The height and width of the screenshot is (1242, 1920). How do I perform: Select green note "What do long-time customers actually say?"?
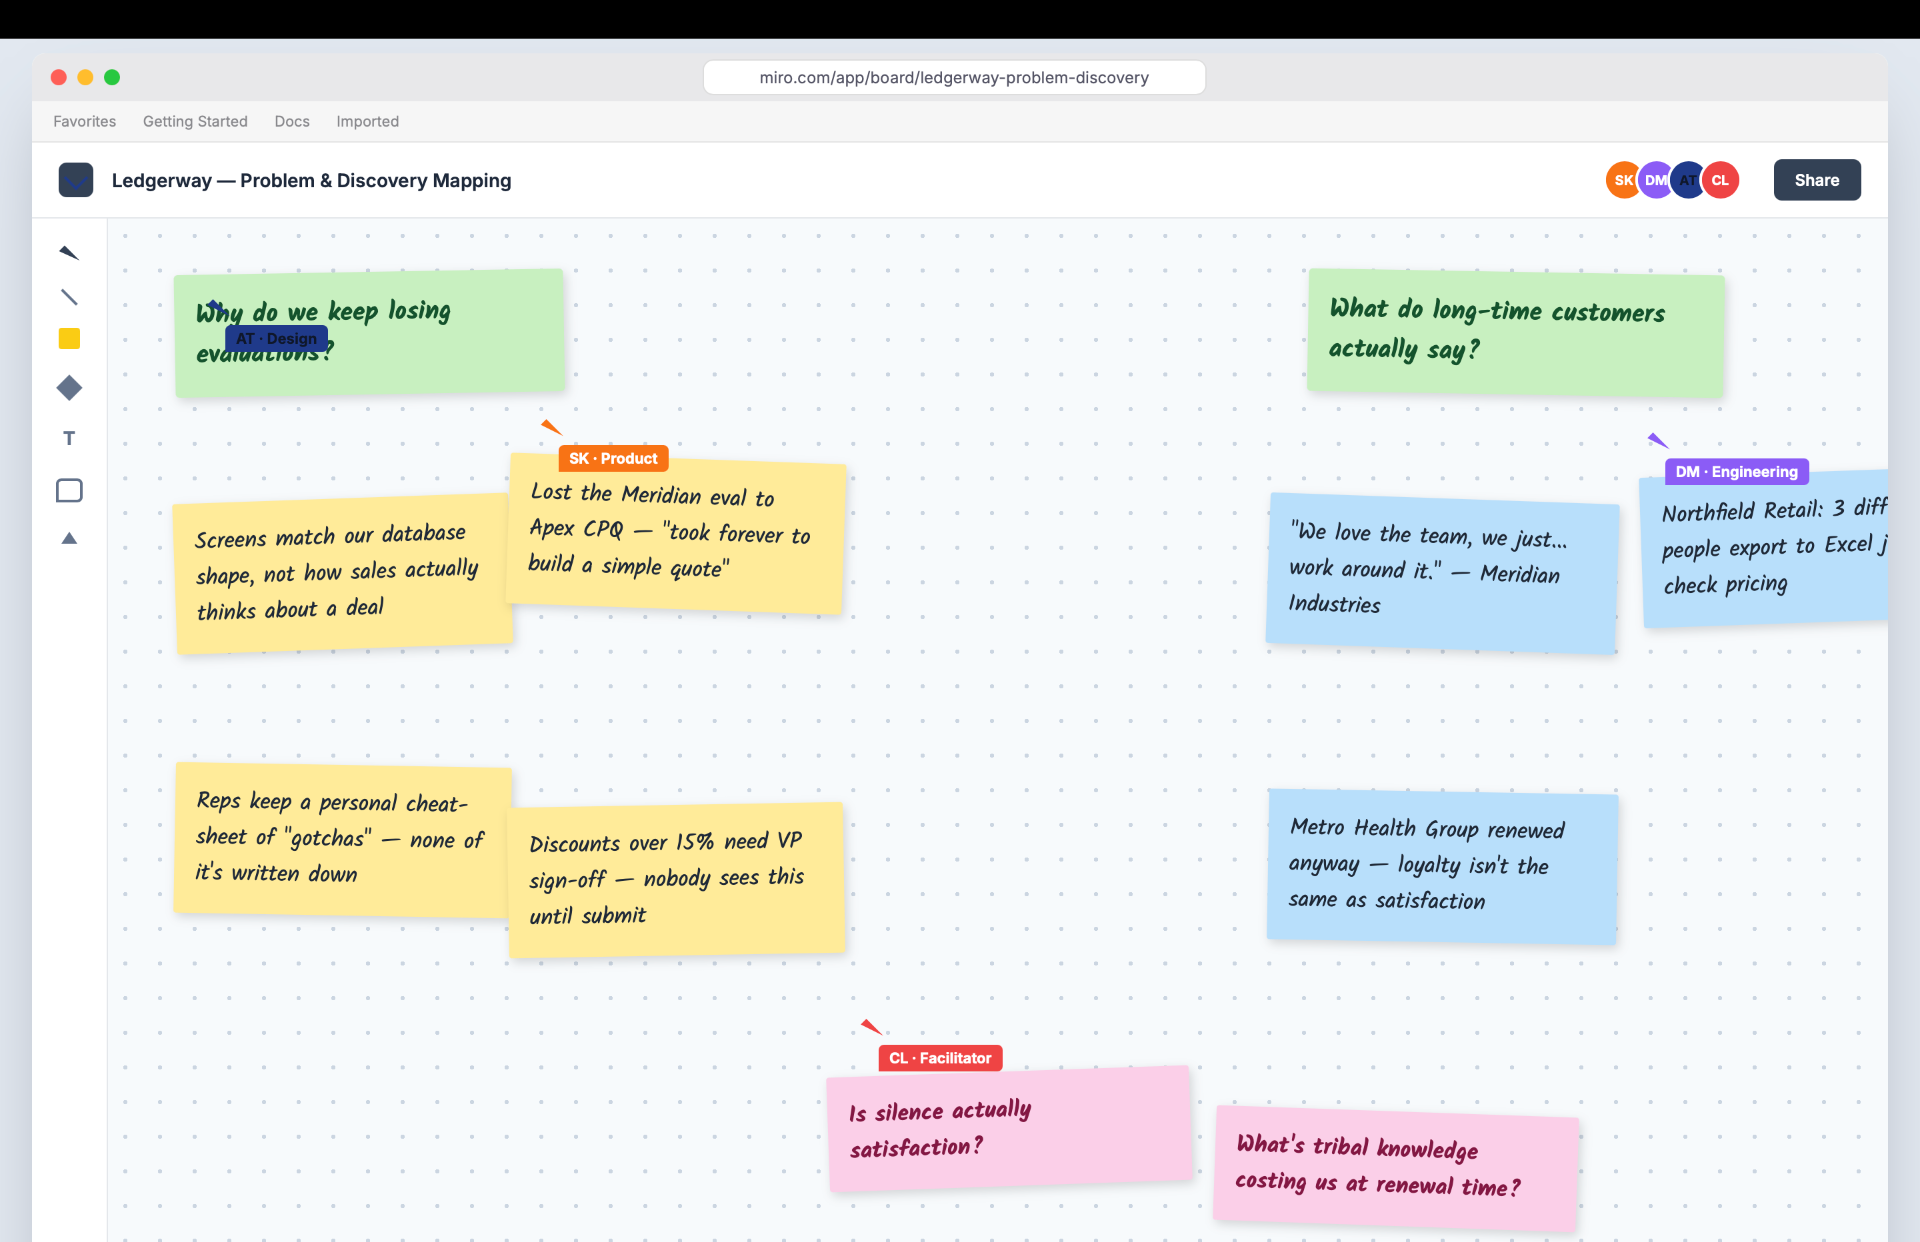pyautogui.click(x=1515, y=333)
